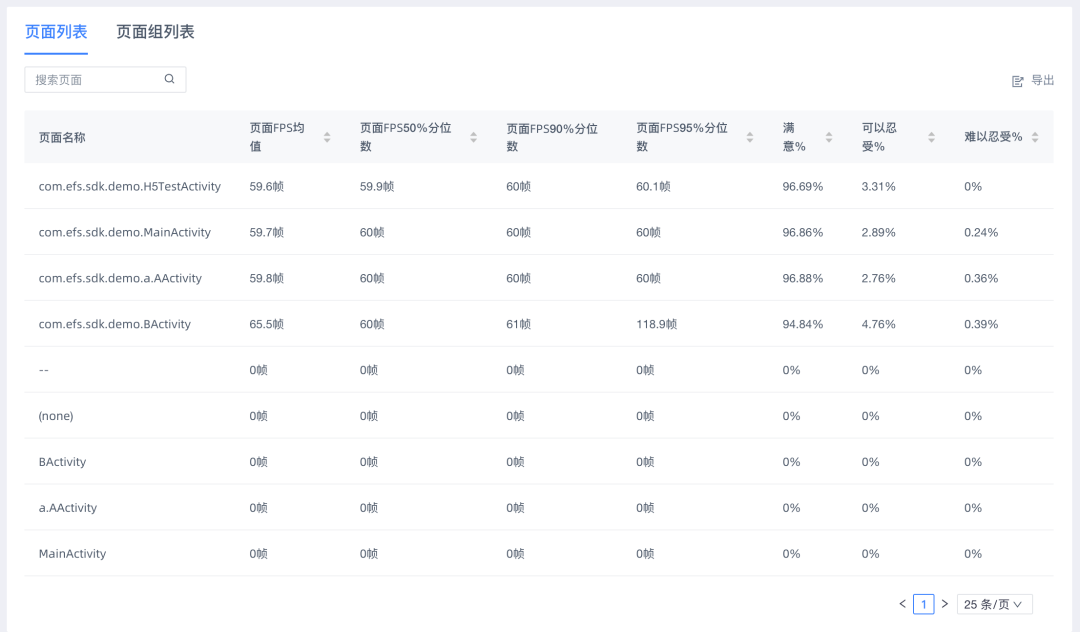Viewport: 1080px width, 632px height.
Task: Select page number 1
Action: [924, 604]
